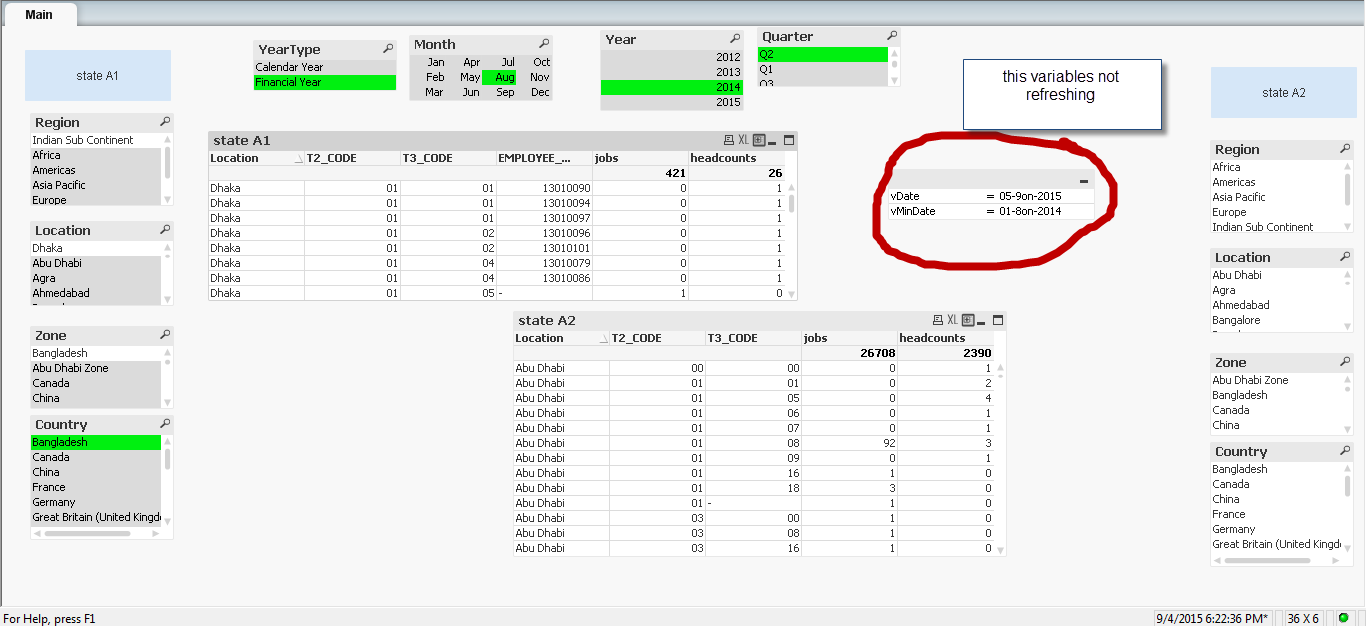Open search in Country list under state A1

click(165, 424)
